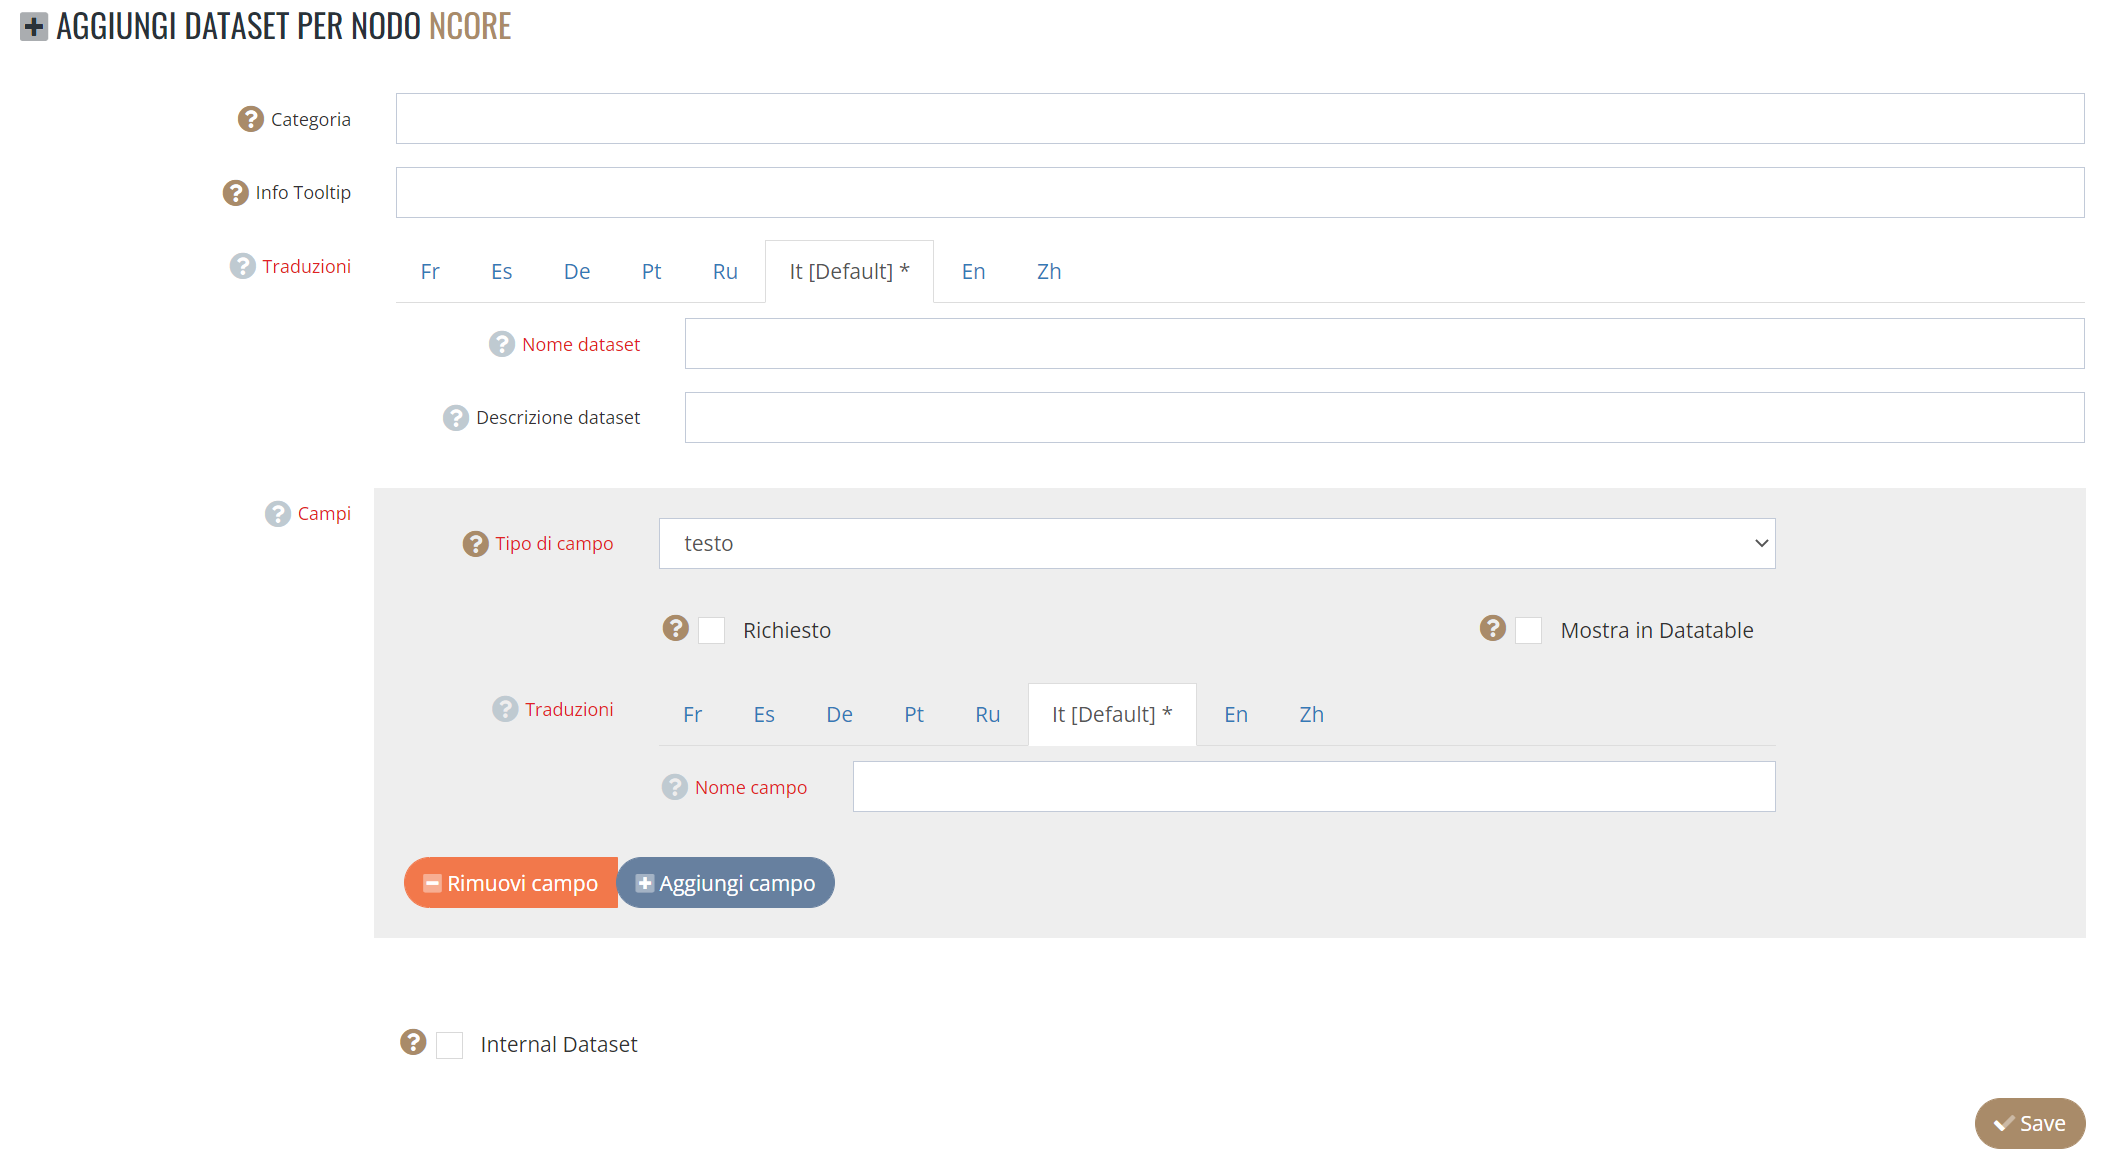This screenshot has width=2104, height=1164.
Task: Click the Mostra in Datatable label text
Action: tap(1657, 631)
